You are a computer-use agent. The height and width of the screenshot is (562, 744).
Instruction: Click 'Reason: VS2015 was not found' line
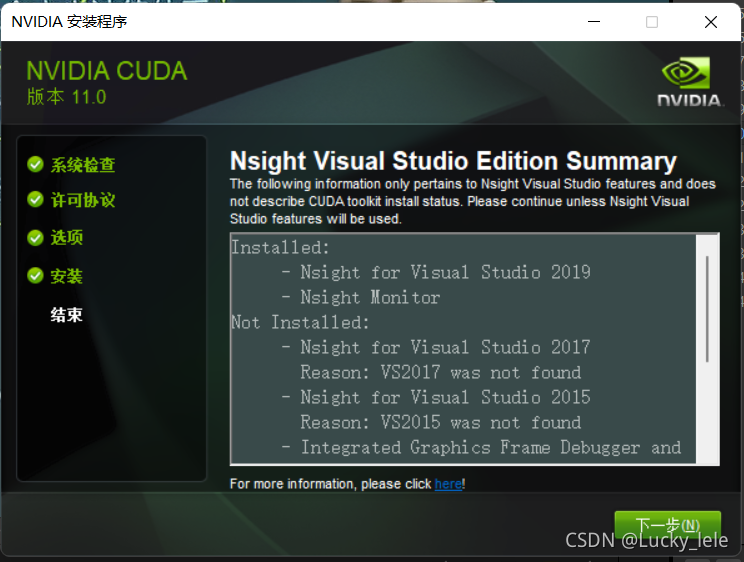coord(441,422)
